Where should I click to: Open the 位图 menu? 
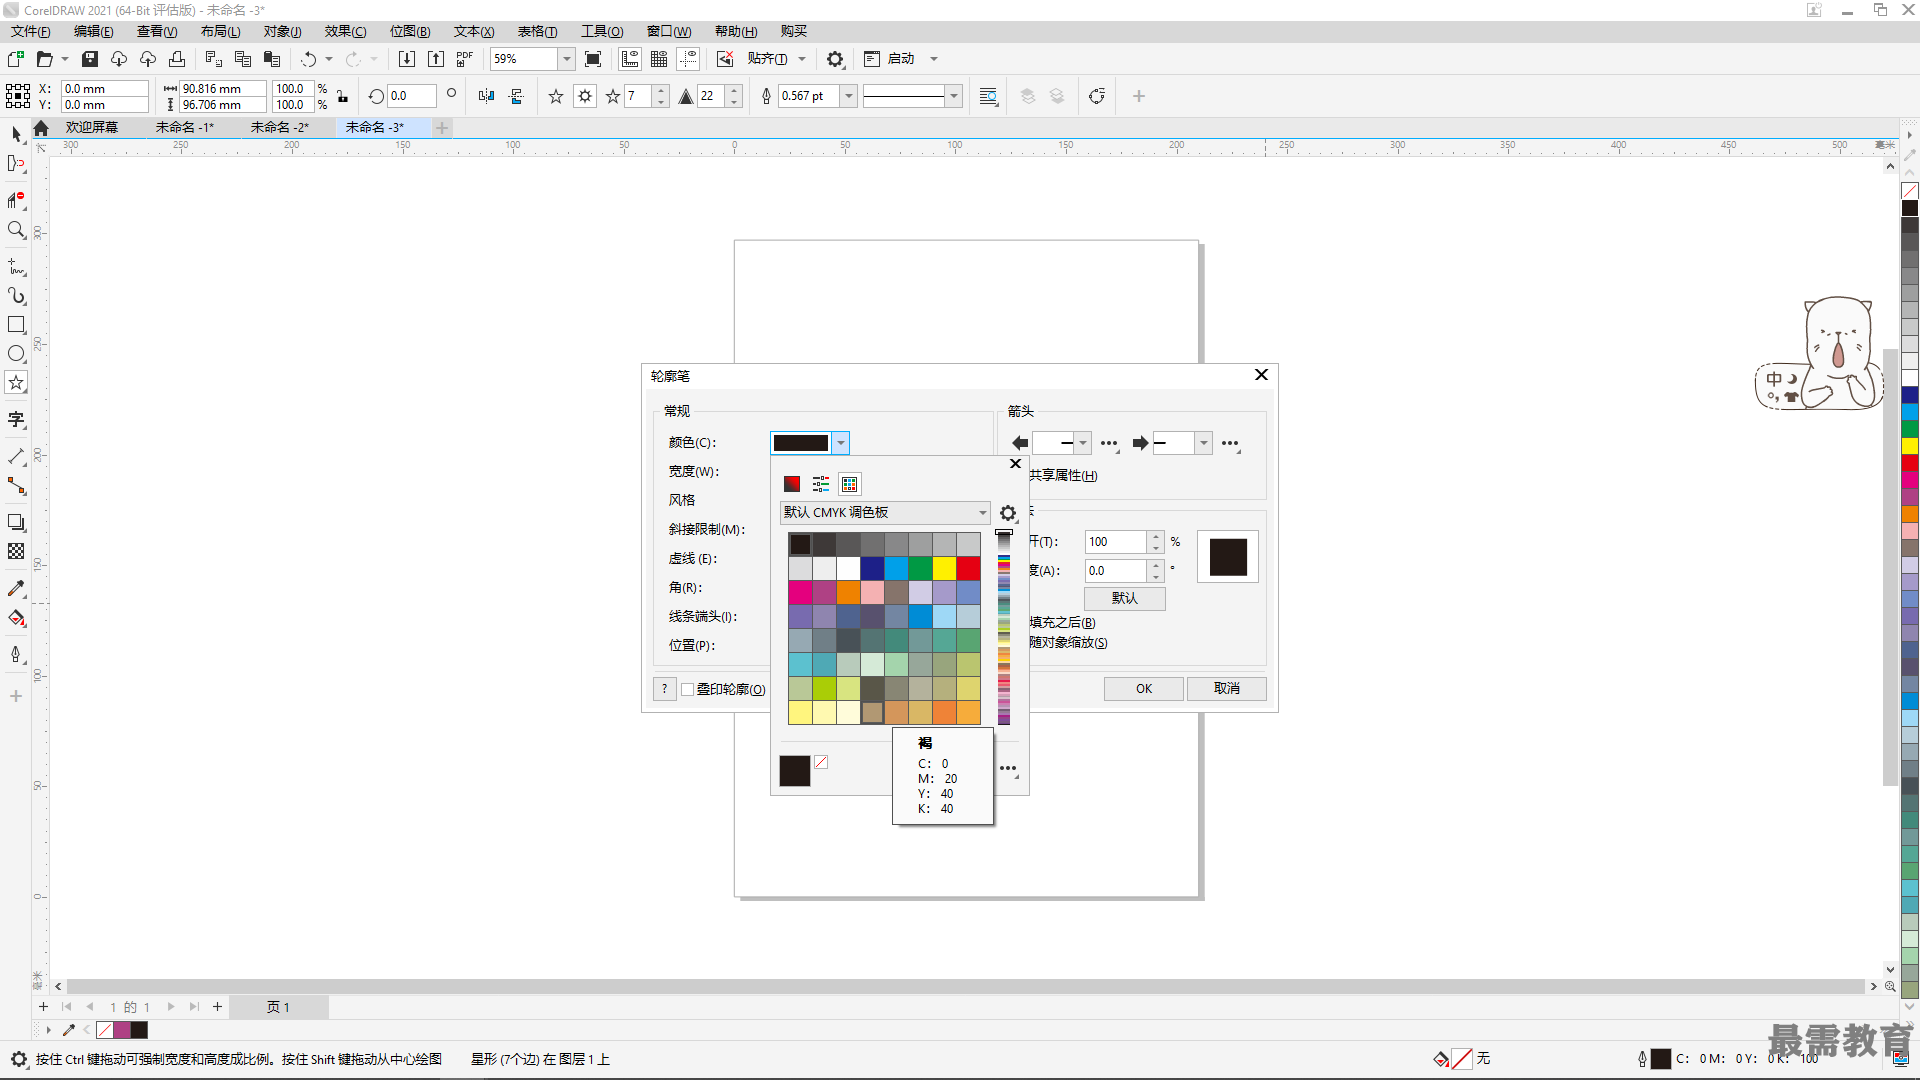(410, 31)
